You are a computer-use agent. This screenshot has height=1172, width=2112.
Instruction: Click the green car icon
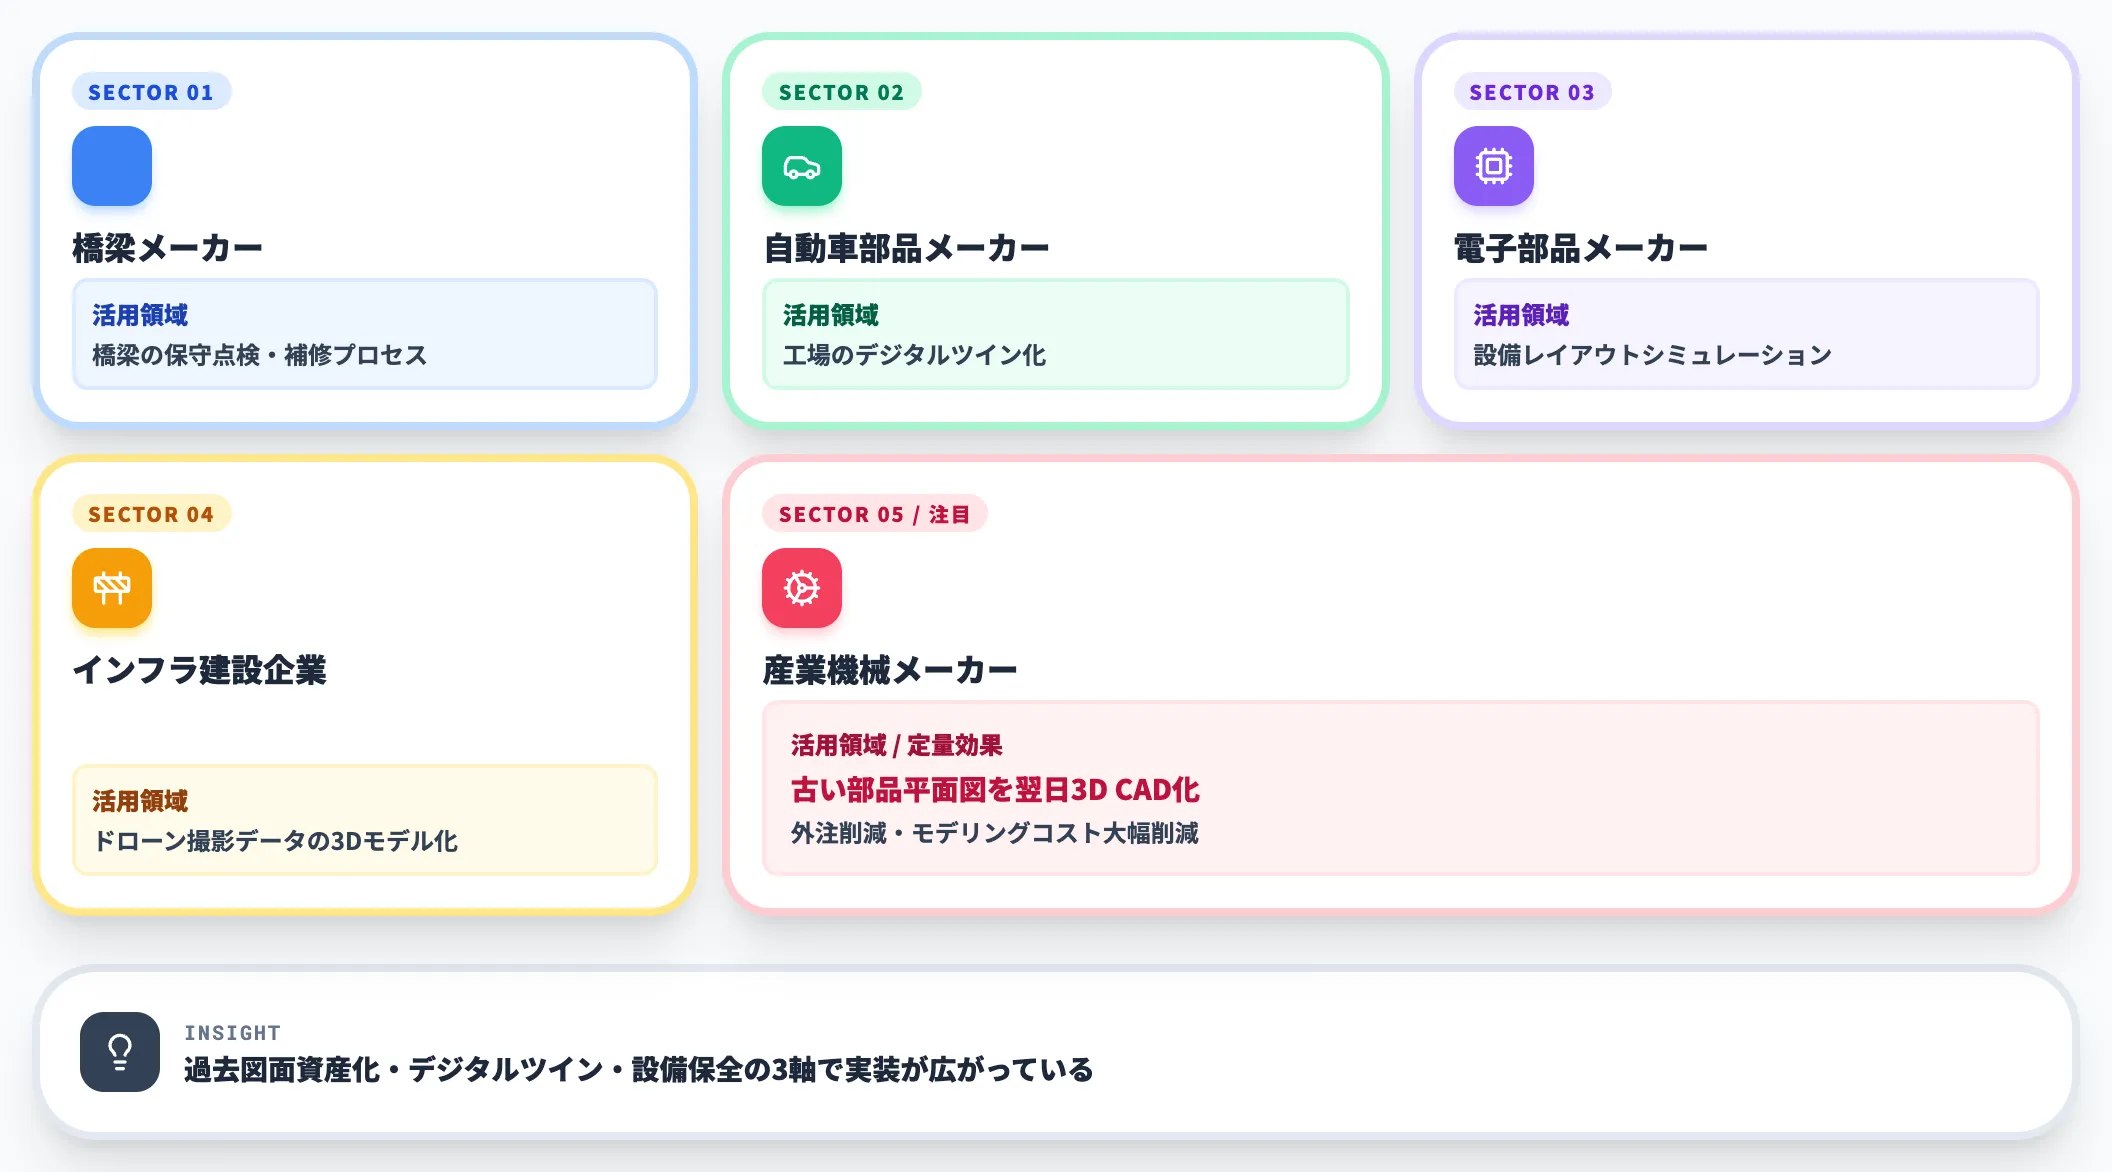coord(802,166)
